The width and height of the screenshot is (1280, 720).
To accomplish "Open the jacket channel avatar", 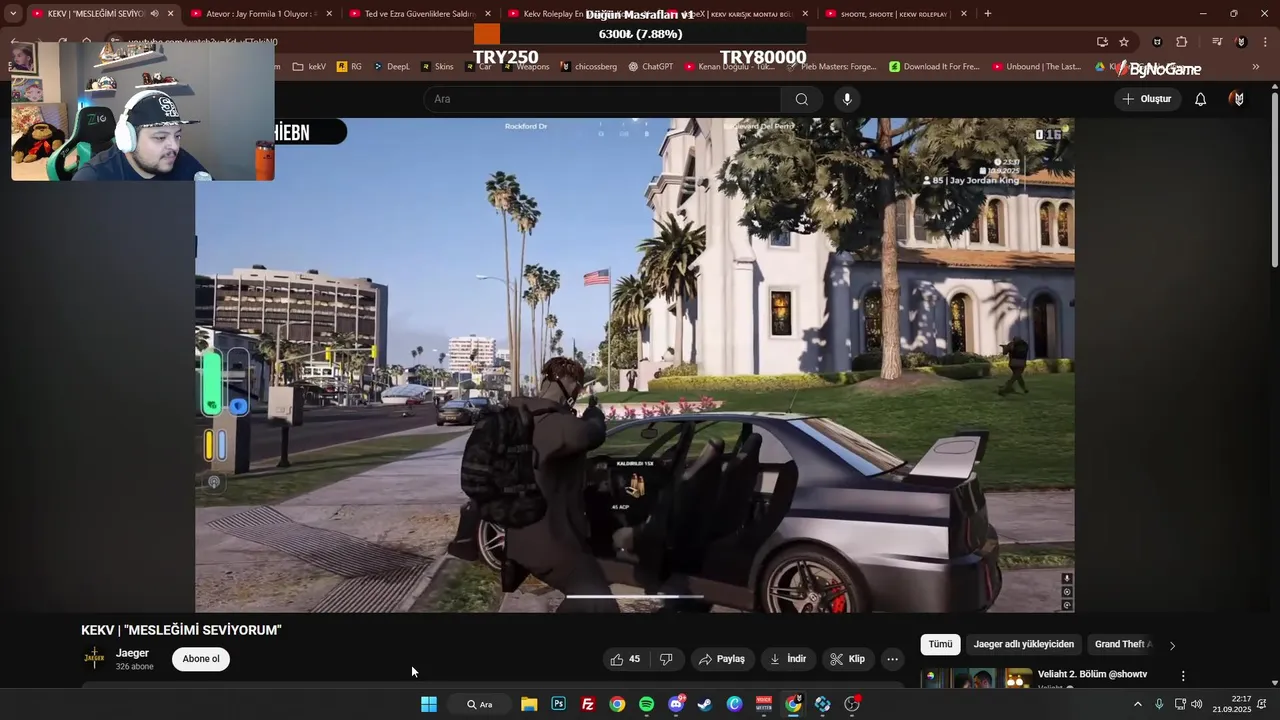I will pyautogui.click(x=94, y=658).
